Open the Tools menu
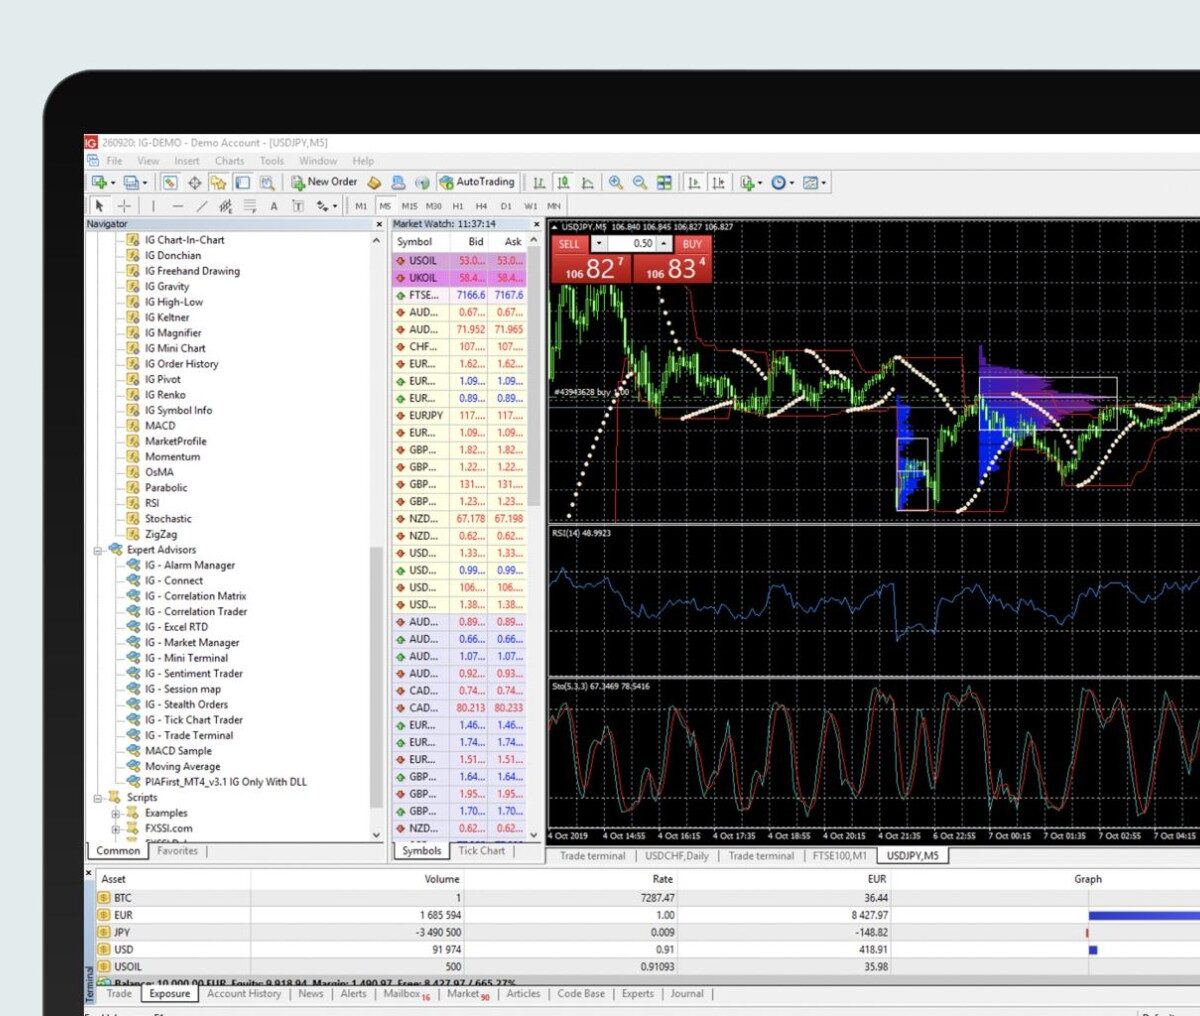This screenshot has width=1200, height=1016. pos(272,160)
